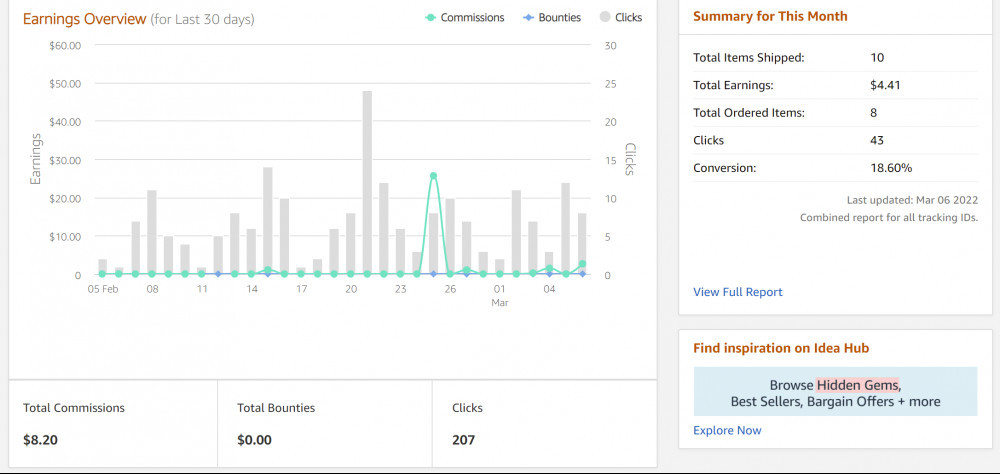1000x474 pixels.
Task: Click the first gray bar above 05 Feb
Action: (x=102, y=266)
